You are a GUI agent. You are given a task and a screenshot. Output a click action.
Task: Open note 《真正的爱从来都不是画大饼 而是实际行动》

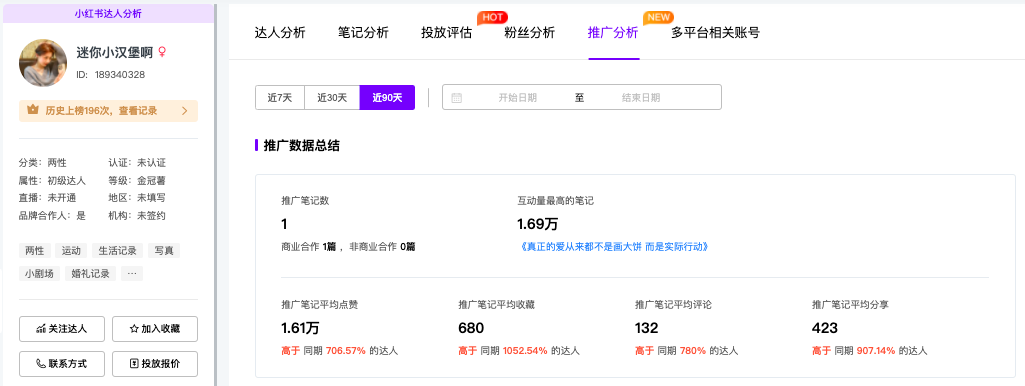(613, 247)
